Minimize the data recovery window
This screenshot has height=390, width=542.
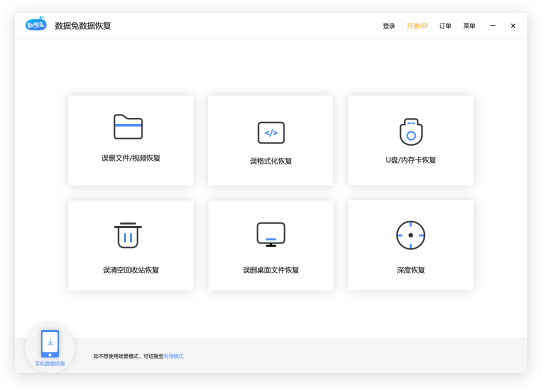(x=493, y=26)
